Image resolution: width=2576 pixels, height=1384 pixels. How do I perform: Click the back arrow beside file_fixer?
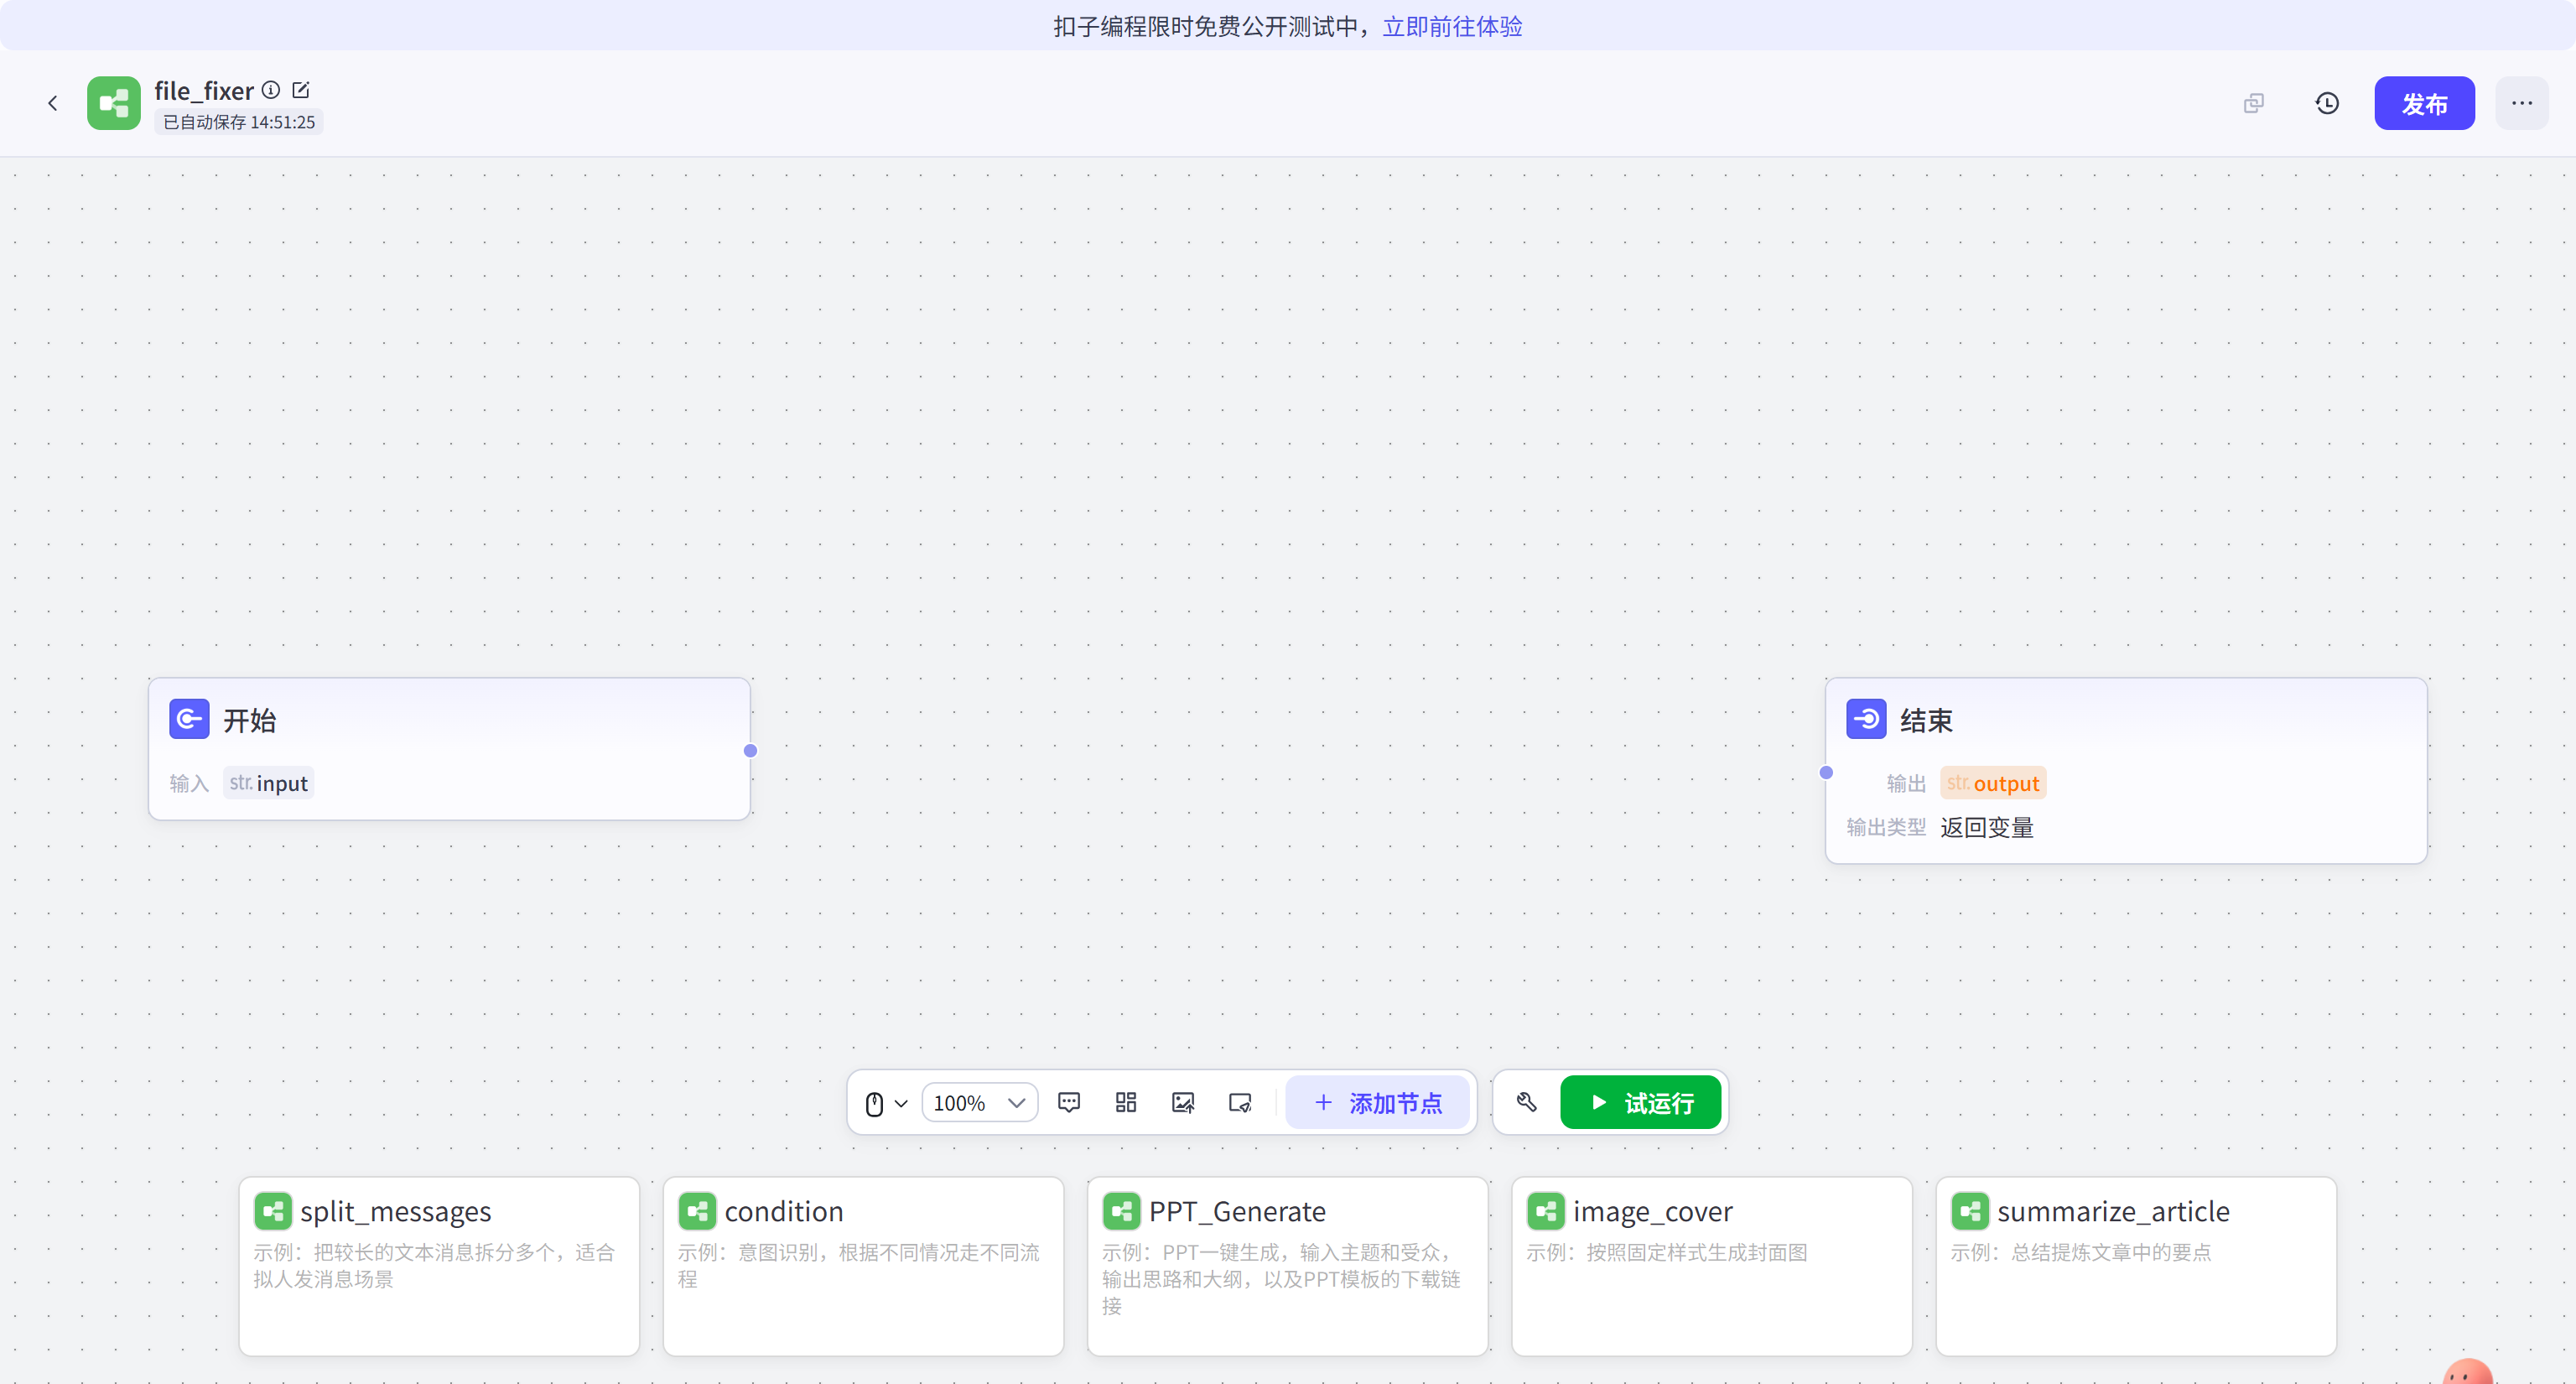point(53,103)
